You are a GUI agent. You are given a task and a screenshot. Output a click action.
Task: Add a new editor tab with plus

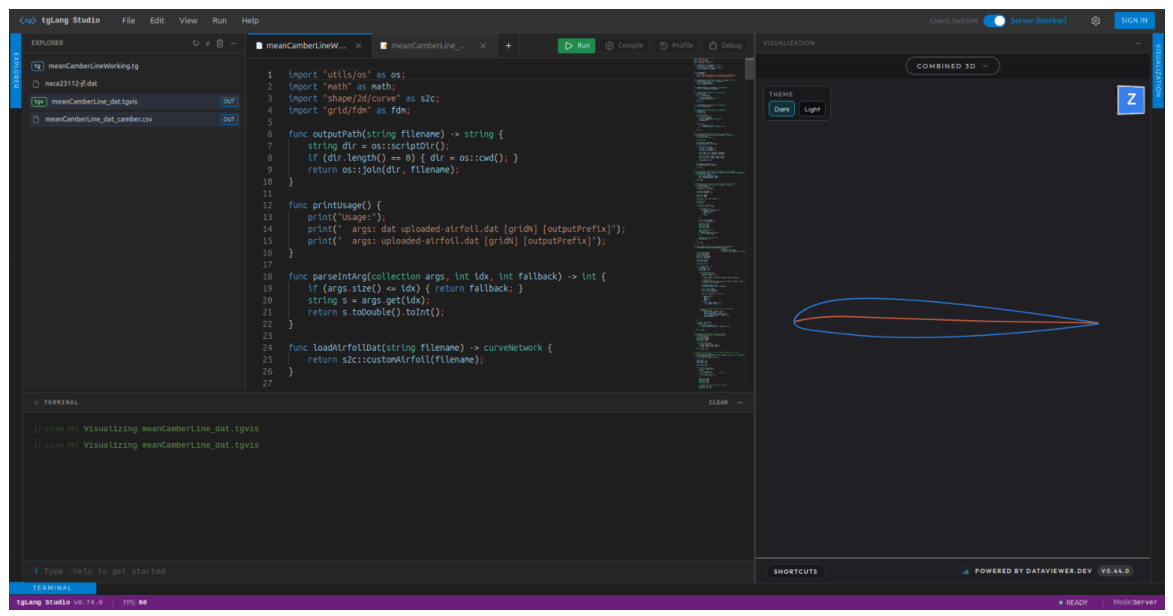point(508,46)
